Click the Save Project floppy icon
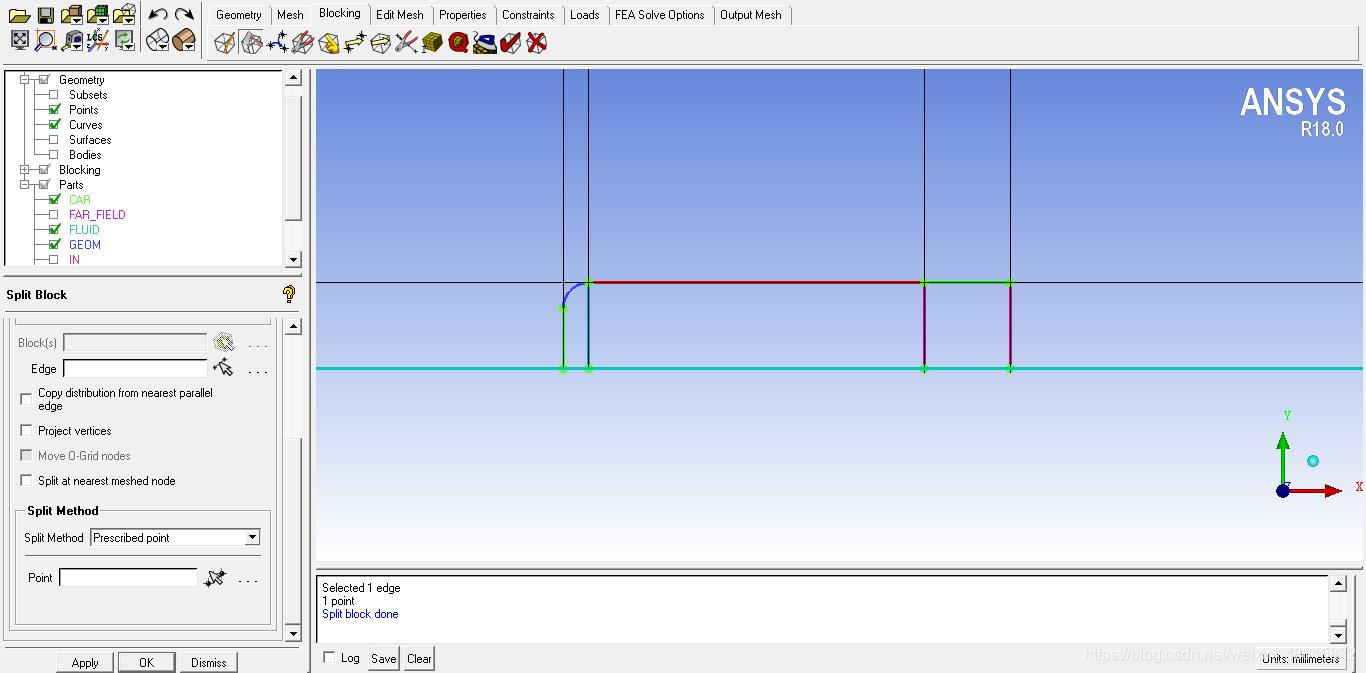This screenshot has height=673, width=1366. (x=45, y=15)
